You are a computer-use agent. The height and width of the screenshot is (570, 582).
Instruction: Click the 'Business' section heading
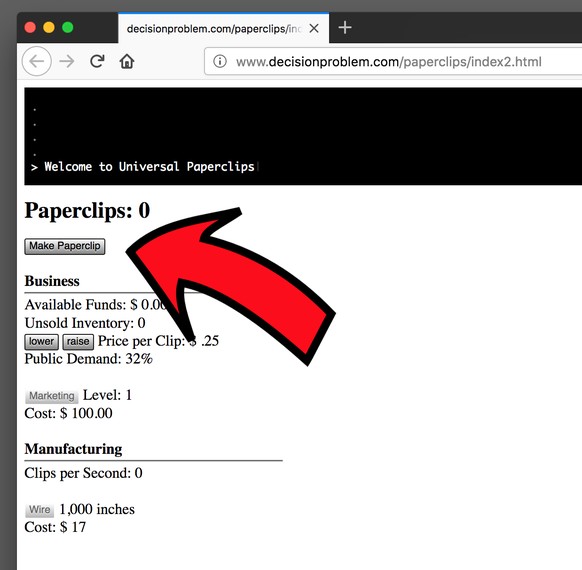52,281
